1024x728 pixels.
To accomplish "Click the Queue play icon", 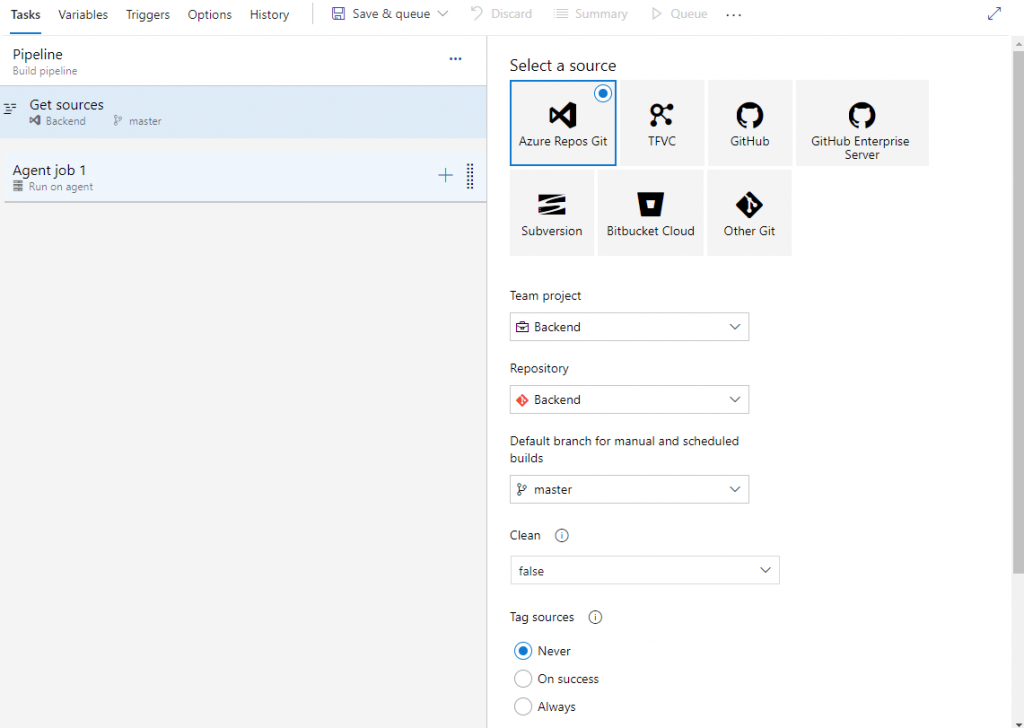I will point(656,14).
